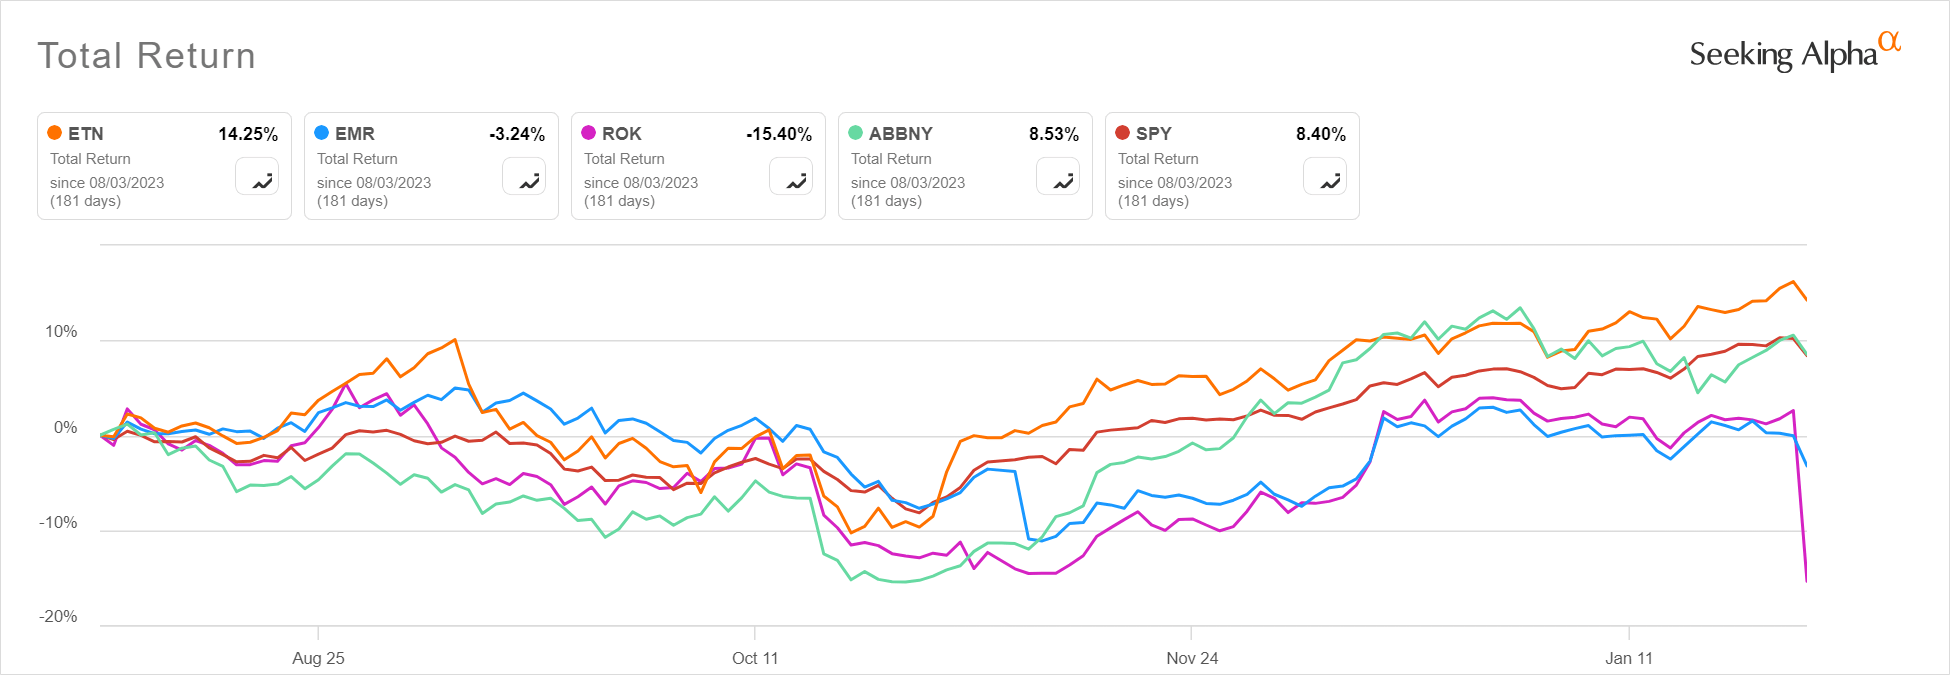This screenshot has height=675, width=1950.
Task: Click the sparkline chart icon on the ROK card
Action: click(791, 178)
